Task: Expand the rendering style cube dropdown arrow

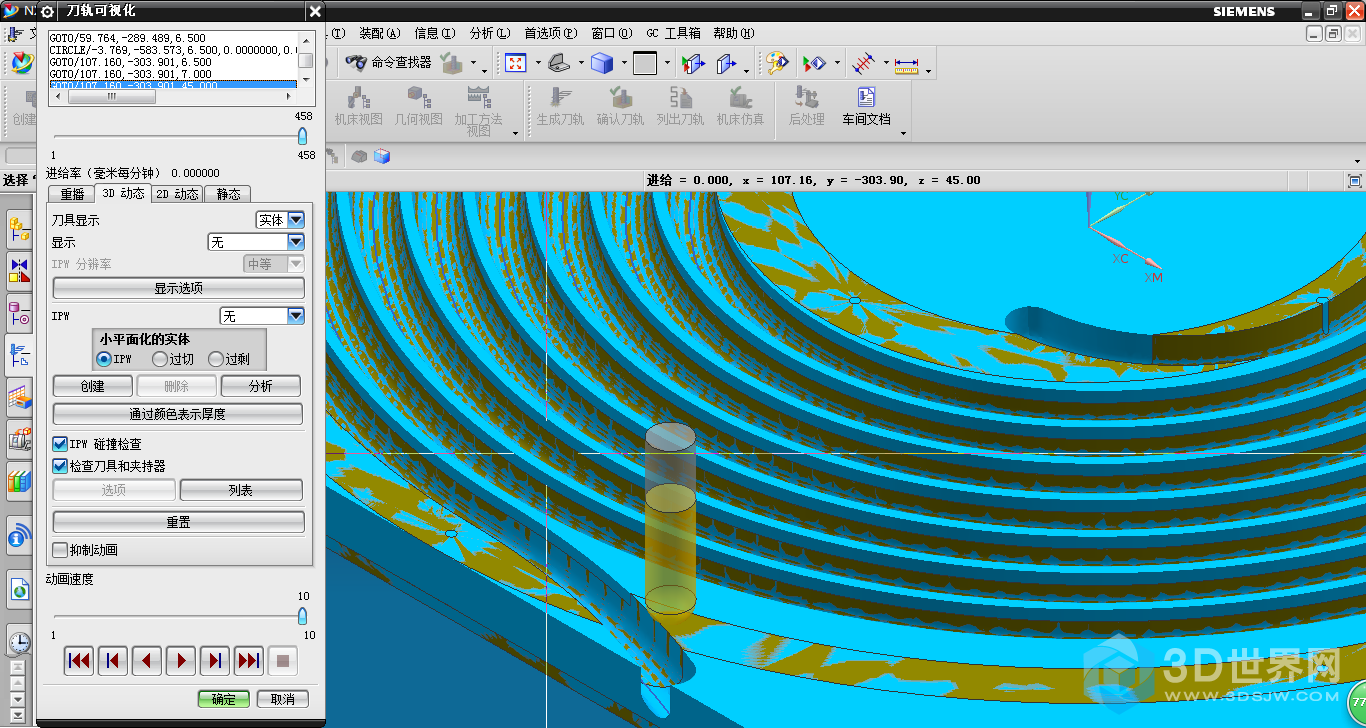Action: (x=624, y=64)
